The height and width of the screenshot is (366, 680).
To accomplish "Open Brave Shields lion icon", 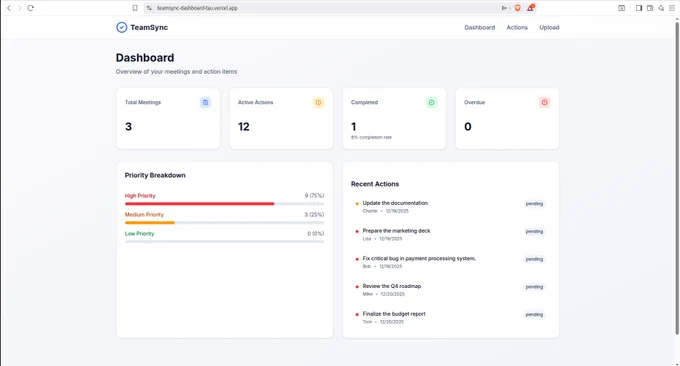I will 517,8.
